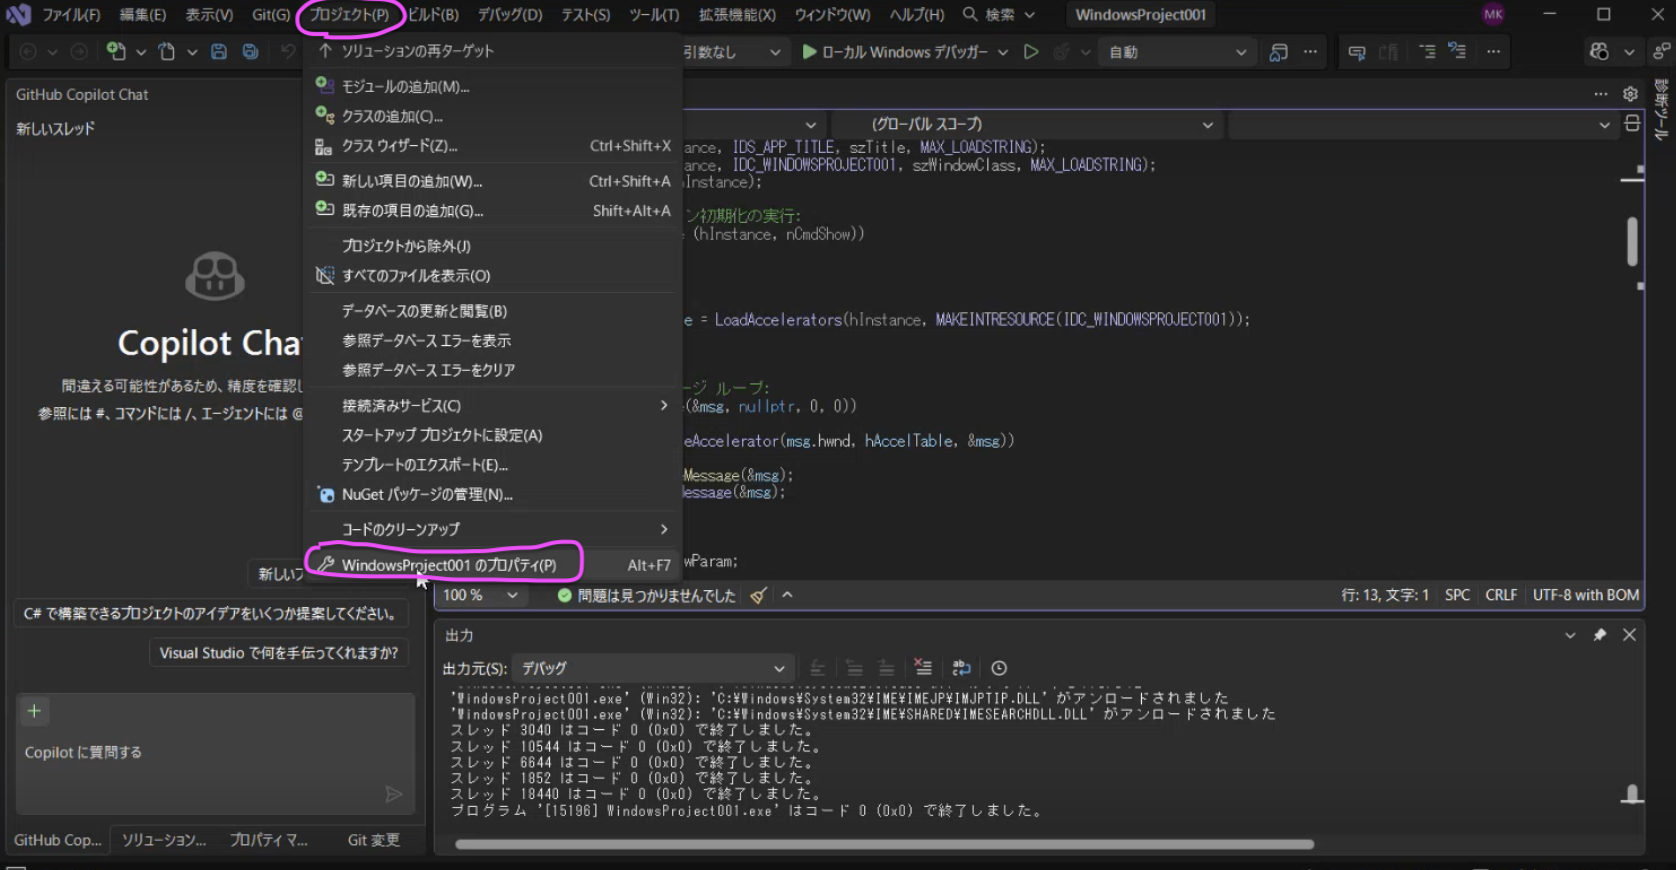Image resolution: width=1676 pixels, height=870 pixels.
Task: Select スタートアップ プロジェクトに設定 menu item
Action: [494, 435]
